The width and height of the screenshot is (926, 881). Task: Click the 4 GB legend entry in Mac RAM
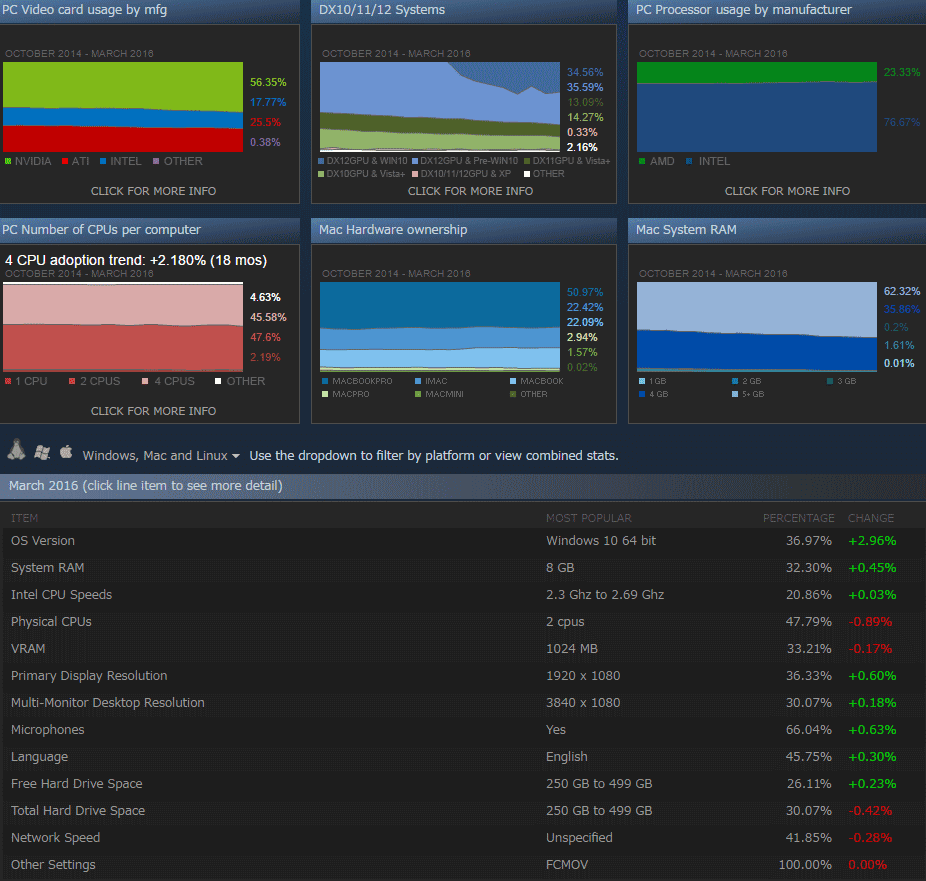(x=654, y=394)
